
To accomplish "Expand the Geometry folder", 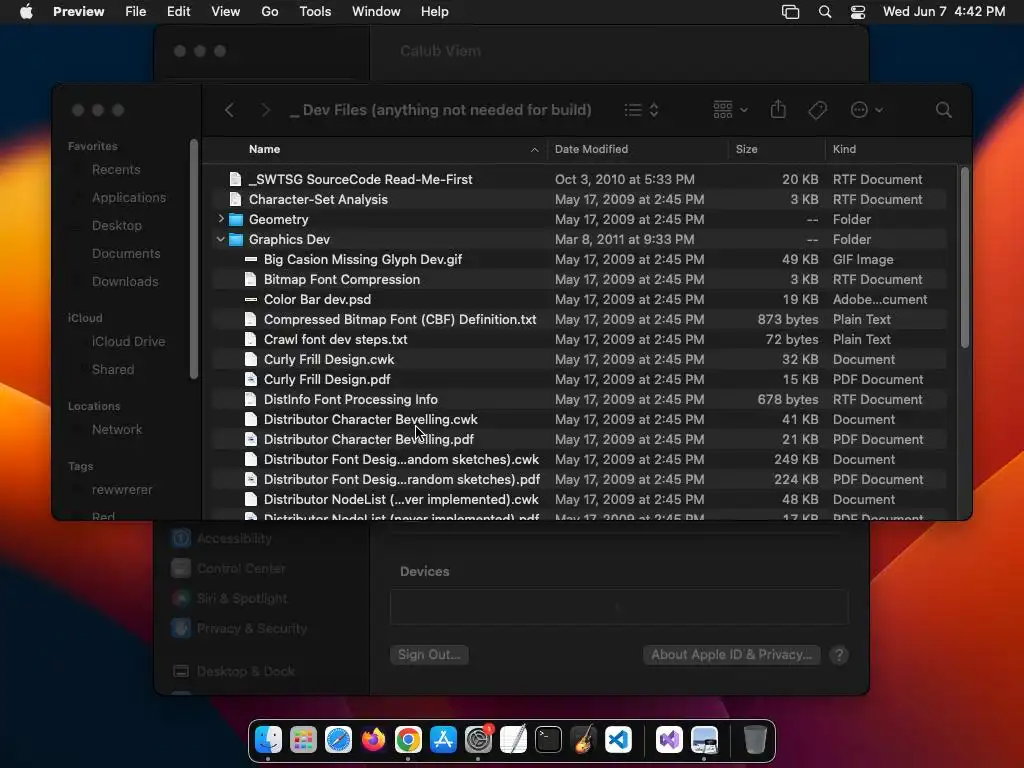I will click(221, 219).
